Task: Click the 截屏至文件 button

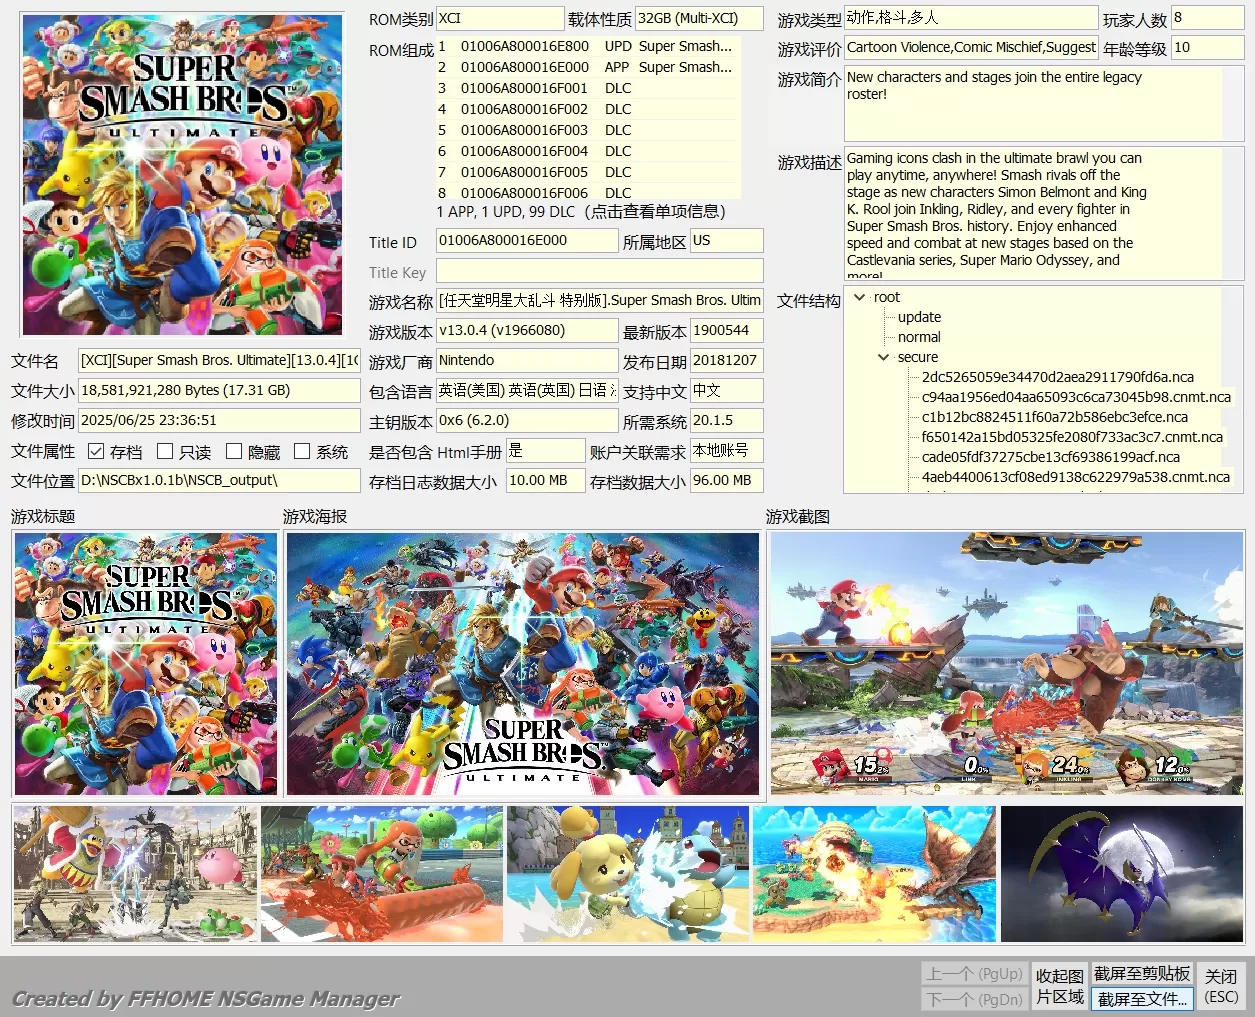Action: tap(1142, 998)
